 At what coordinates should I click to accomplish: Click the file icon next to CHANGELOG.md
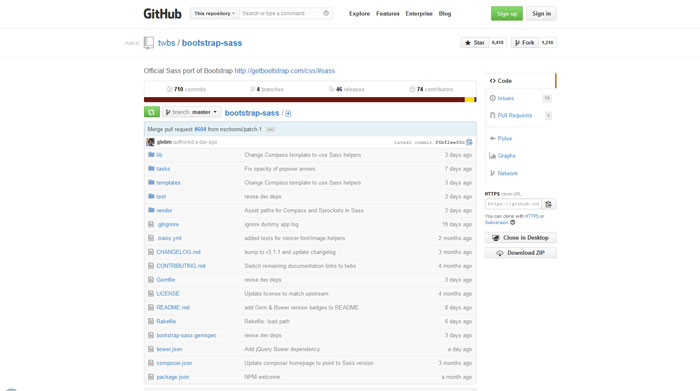151,252
